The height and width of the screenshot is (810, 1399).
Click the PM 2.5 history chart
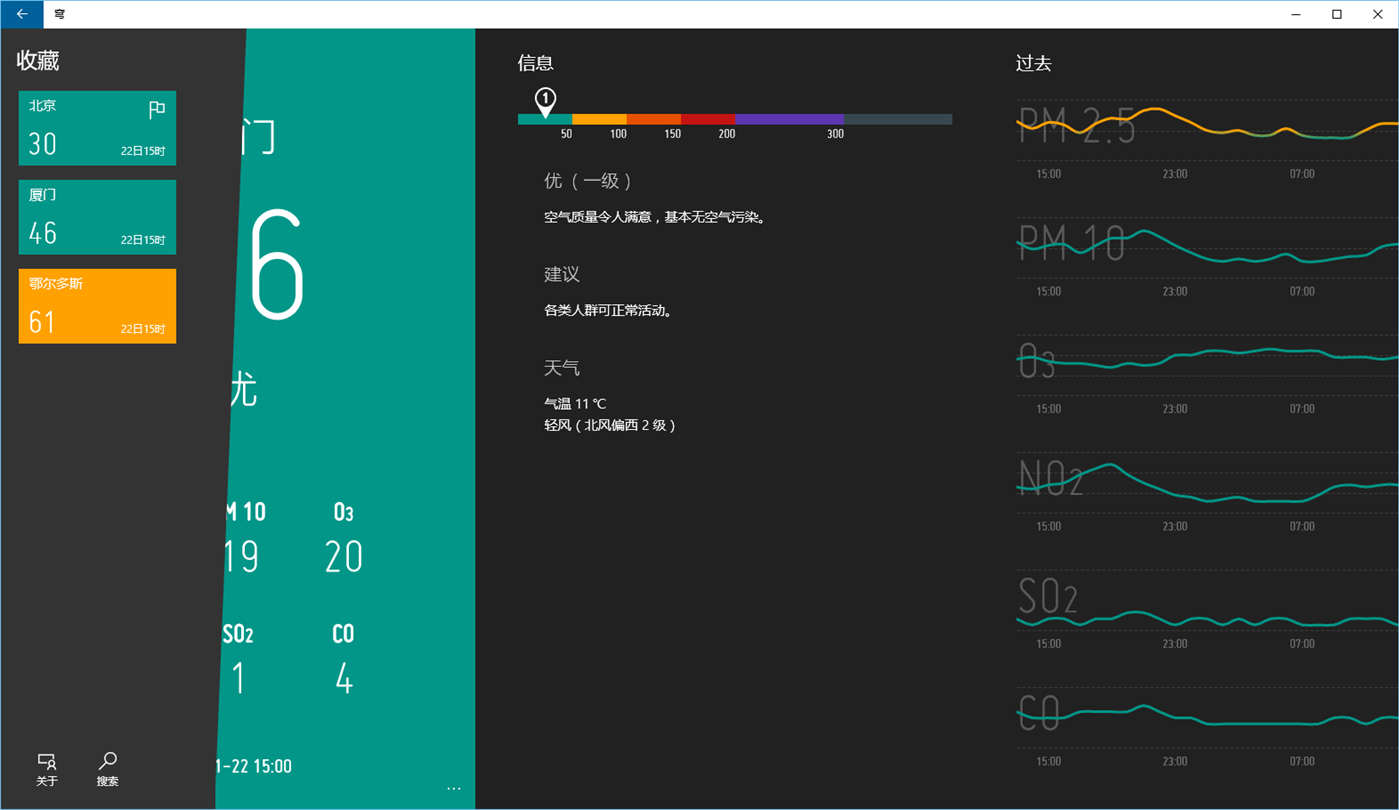(1207, 130)
